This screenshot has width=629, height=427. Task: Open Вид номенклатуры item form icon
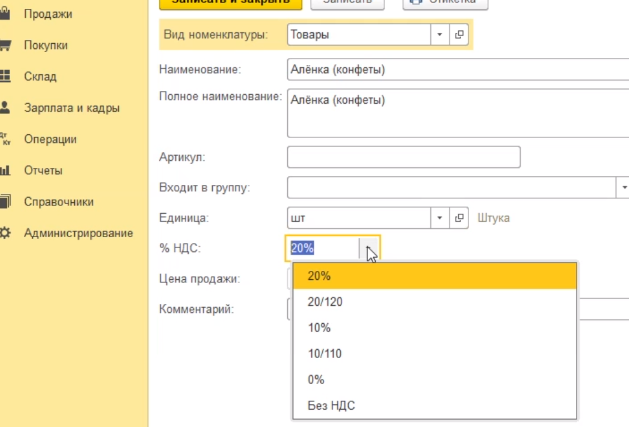(460, 35)
